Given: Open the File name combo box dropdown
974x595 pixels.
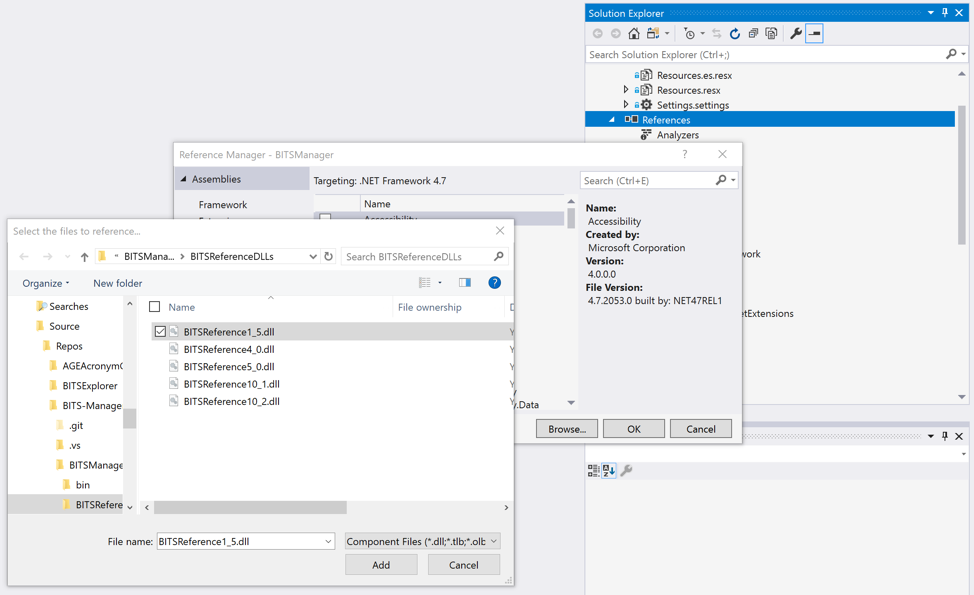Looking at the screenshot, I should pos(328,542).
